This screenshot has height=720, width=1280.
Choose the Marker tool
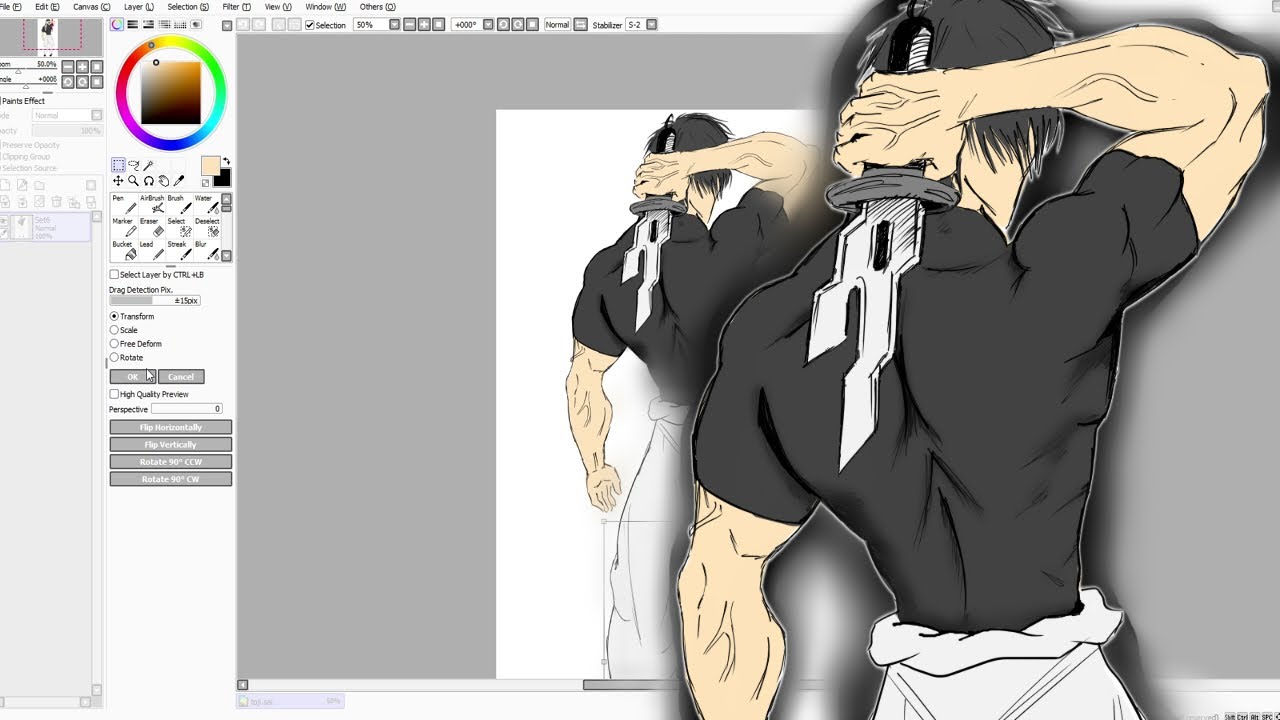tap(124, 227)
